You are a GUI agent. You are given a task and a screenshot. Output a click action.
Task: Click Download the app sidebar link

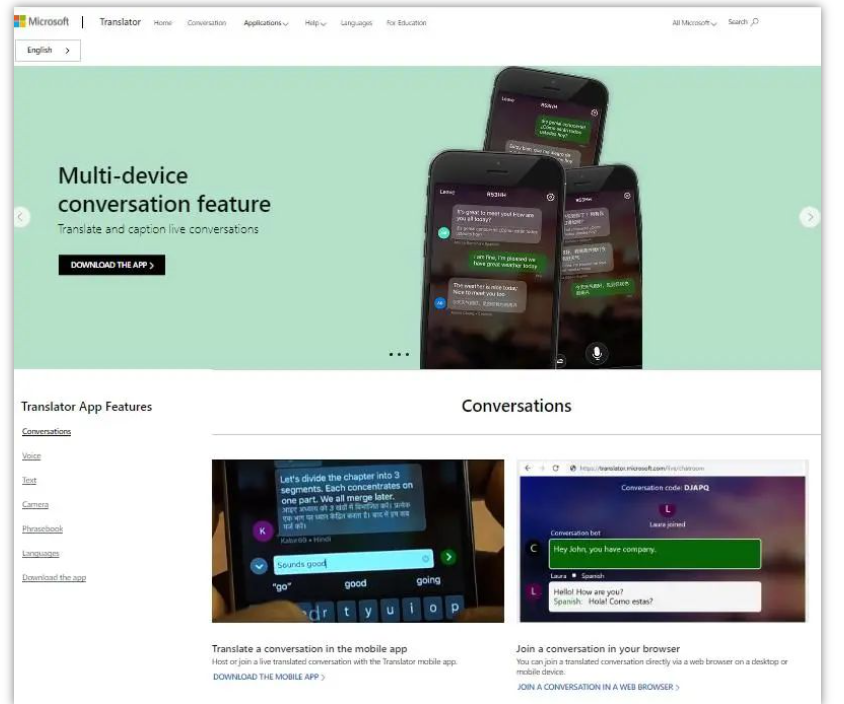pos(54,578)
